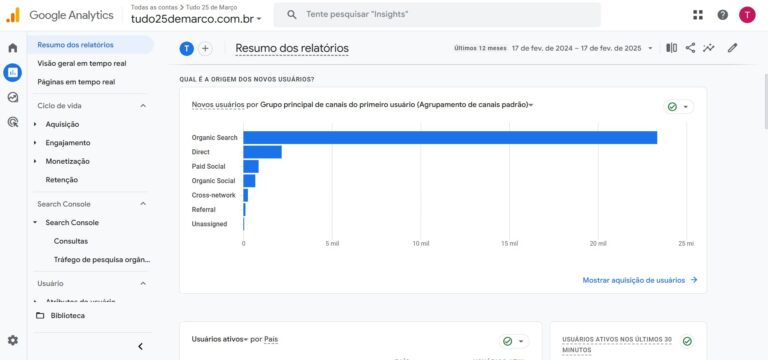Expand the Monetização tree item
This screenshot has width=768, height=360.
point(35,161)
